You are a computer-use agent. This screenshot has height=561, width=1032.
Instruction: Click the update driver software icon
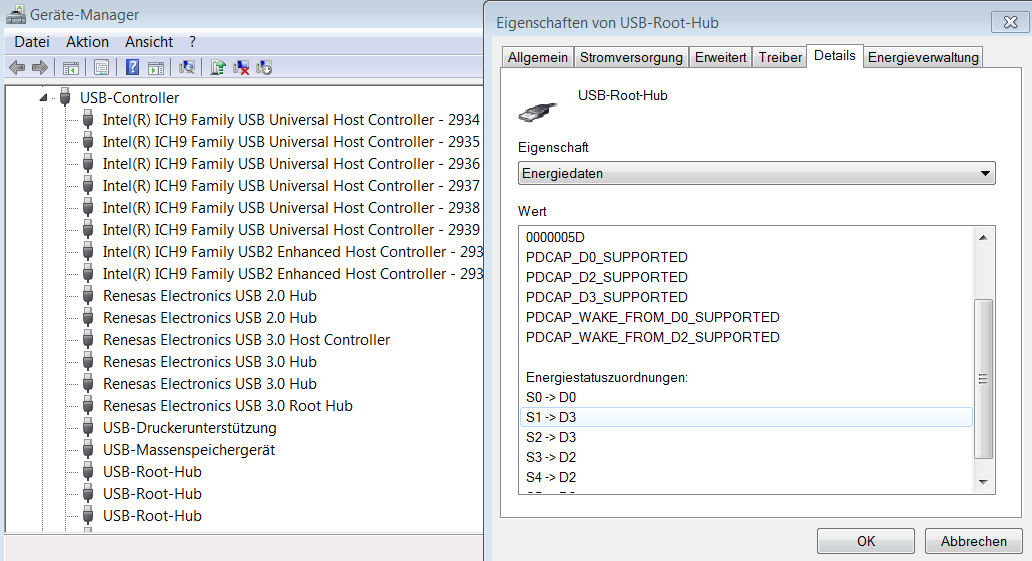[x=218, y=67]
